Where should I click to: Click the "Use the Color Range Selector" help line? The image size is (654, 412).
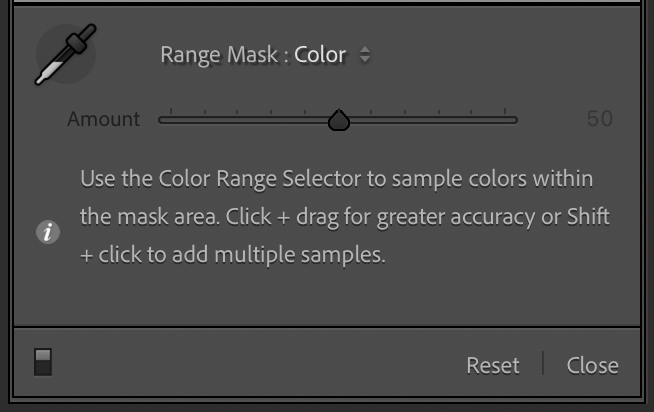336,179
